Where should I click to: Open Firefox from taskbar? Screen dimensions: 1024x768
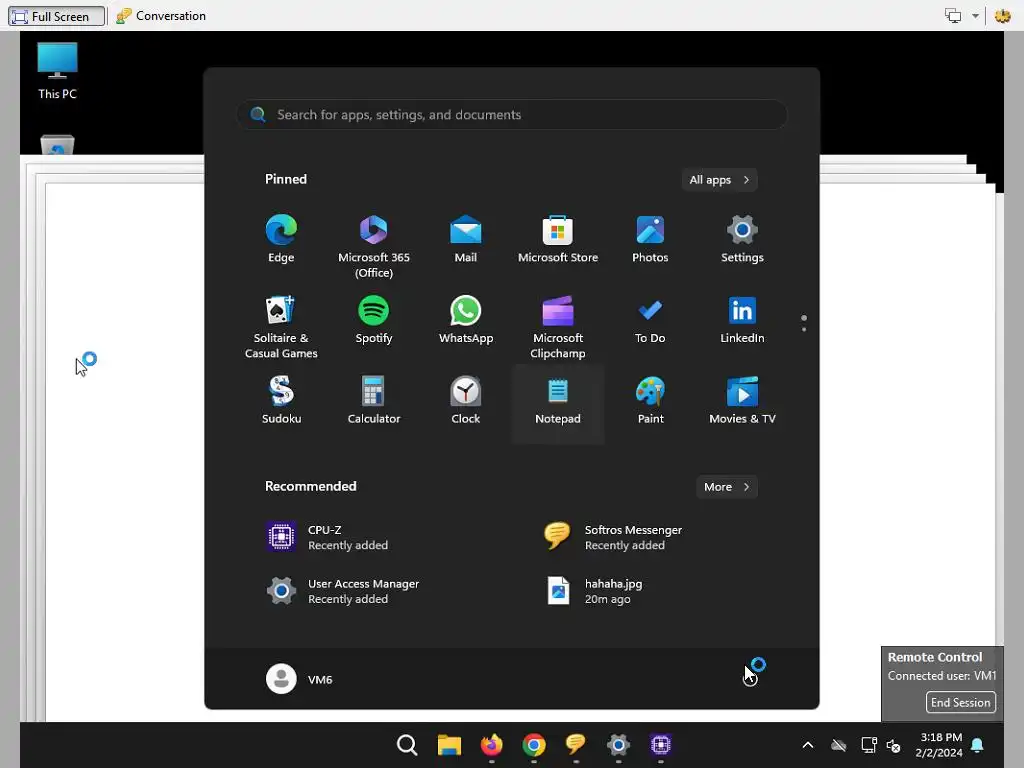[x=492, y=744]
